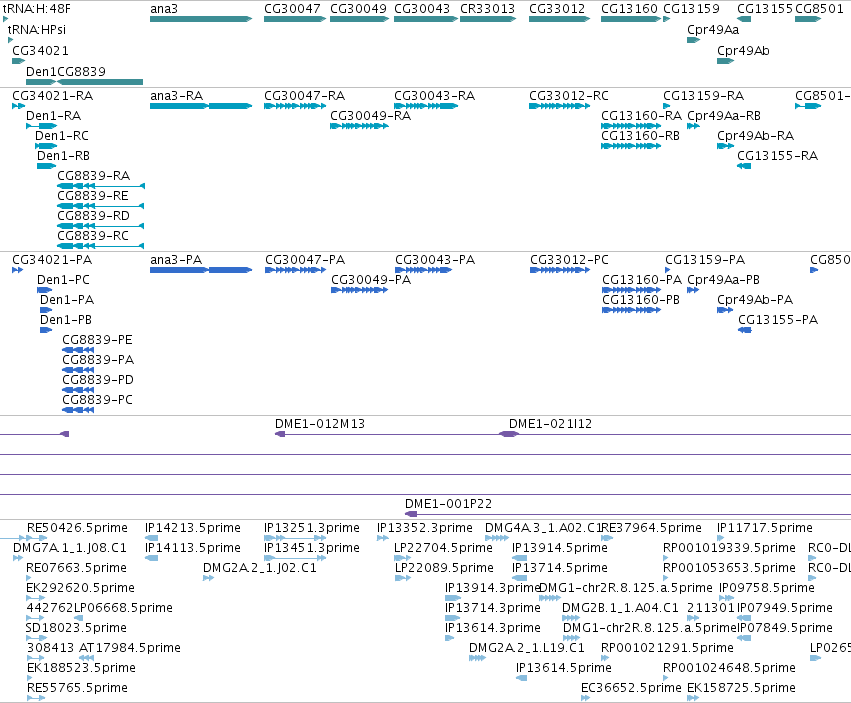Select the ana3-RA transcript glyph
This screenshot has width=851, height=703.
tap(201, 106)
